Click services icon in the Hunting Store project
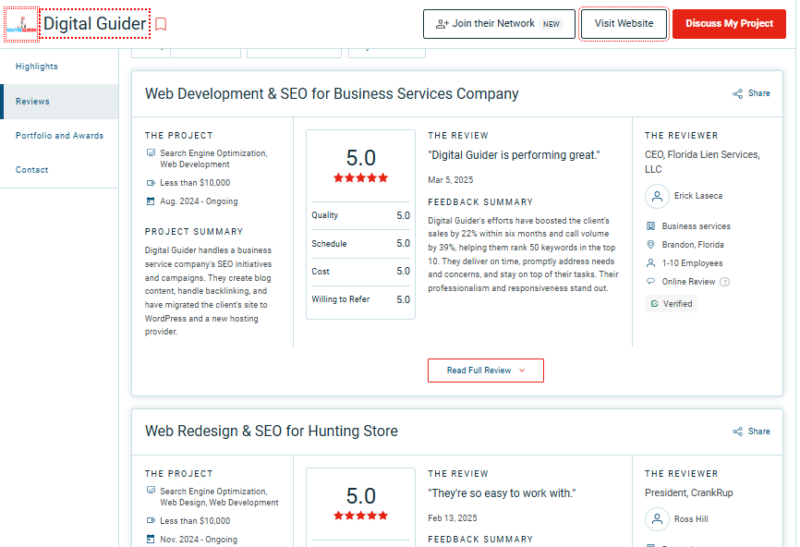 (151, 490)
